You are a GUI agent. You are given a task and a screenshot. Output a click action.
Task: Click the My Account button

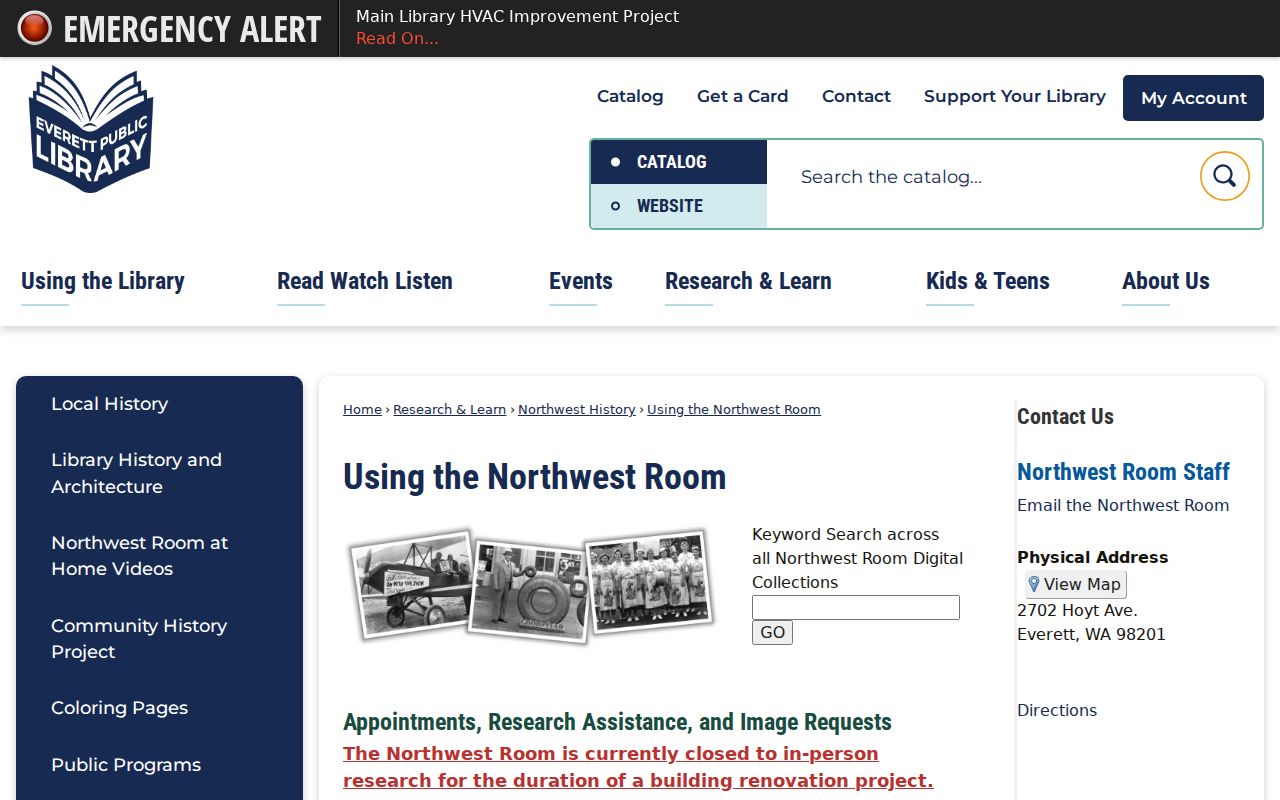click(x=1193, y=98)
